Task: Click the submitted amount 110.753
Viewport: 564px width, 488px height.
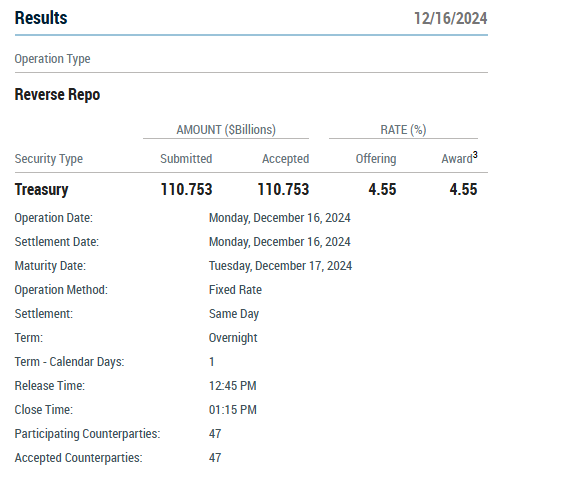Action: pos(186,190)
